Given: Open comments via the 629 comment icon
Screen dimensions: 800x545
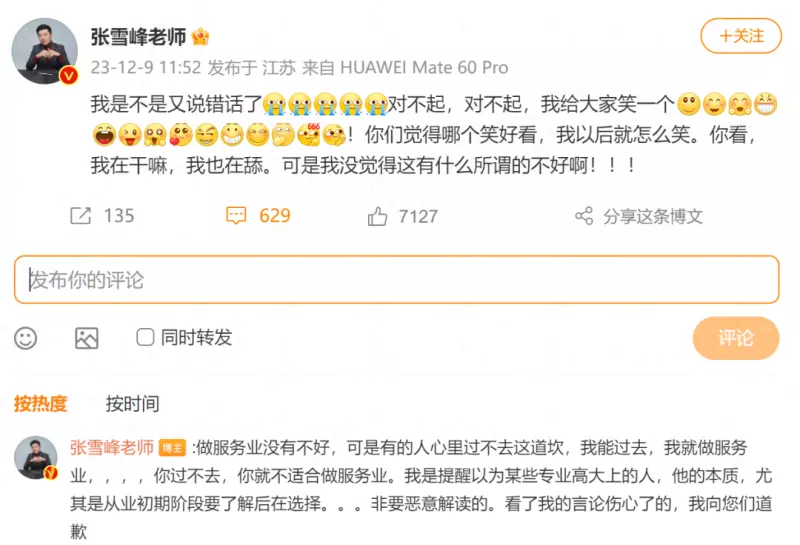Looking at the screenshot, I should 236,216.
